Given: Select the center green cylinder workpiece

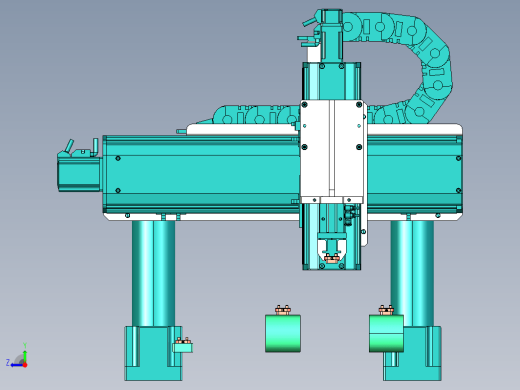Looking at the screenshot, I should pos(283,333).
